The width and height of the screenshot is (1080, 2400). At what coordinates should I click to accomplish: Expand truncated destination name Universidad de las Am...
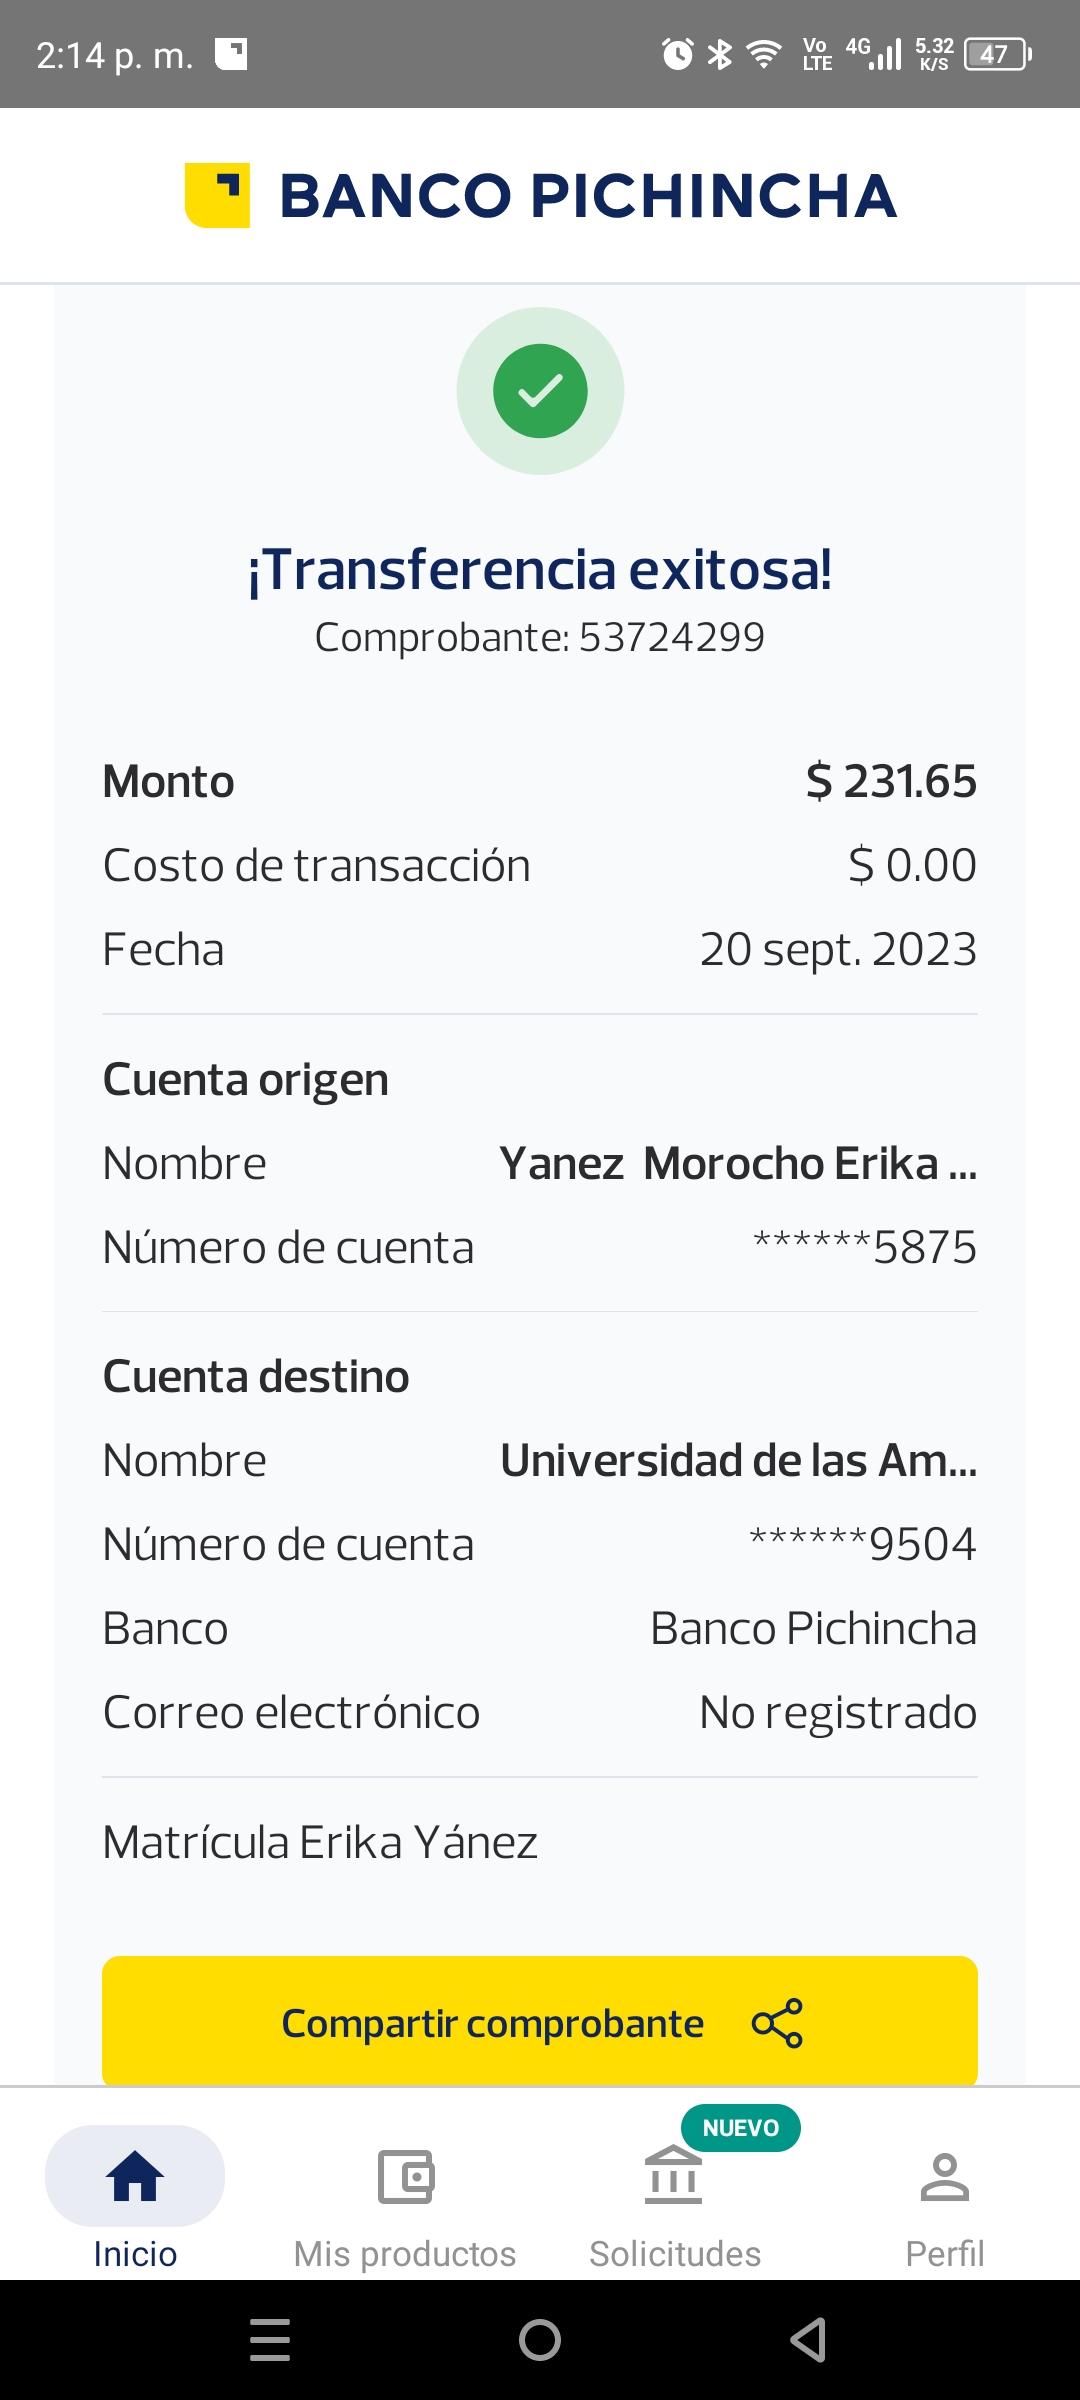(738, 1460)
